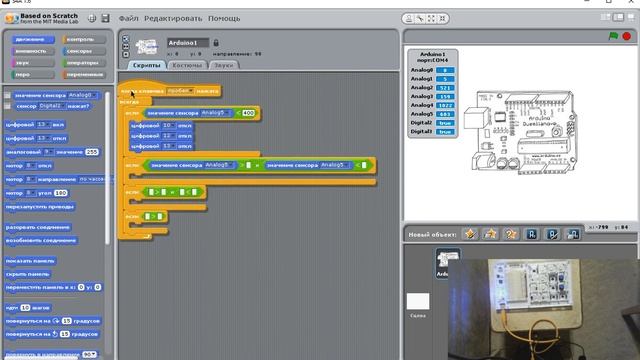The image size is (640, 360).
Task: Open the Редактировать menu
Action: (173, 18)
